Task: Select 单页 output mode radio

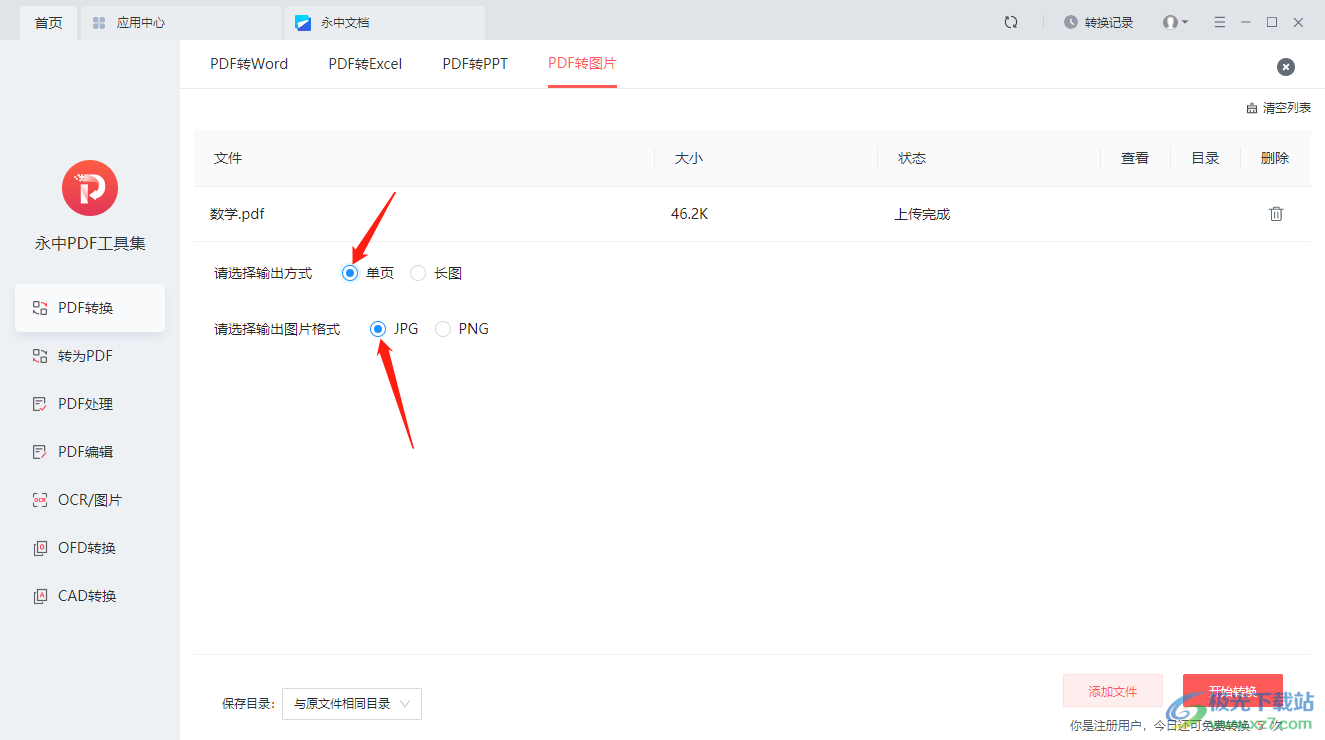Action: (x=350, y=273)
